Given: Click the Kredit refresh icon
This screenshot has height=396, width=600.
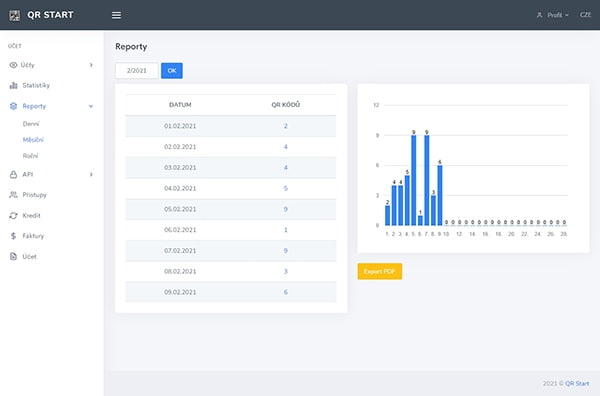Looking at the screenshot, I should pyautogui.click(x=13, y=215).
